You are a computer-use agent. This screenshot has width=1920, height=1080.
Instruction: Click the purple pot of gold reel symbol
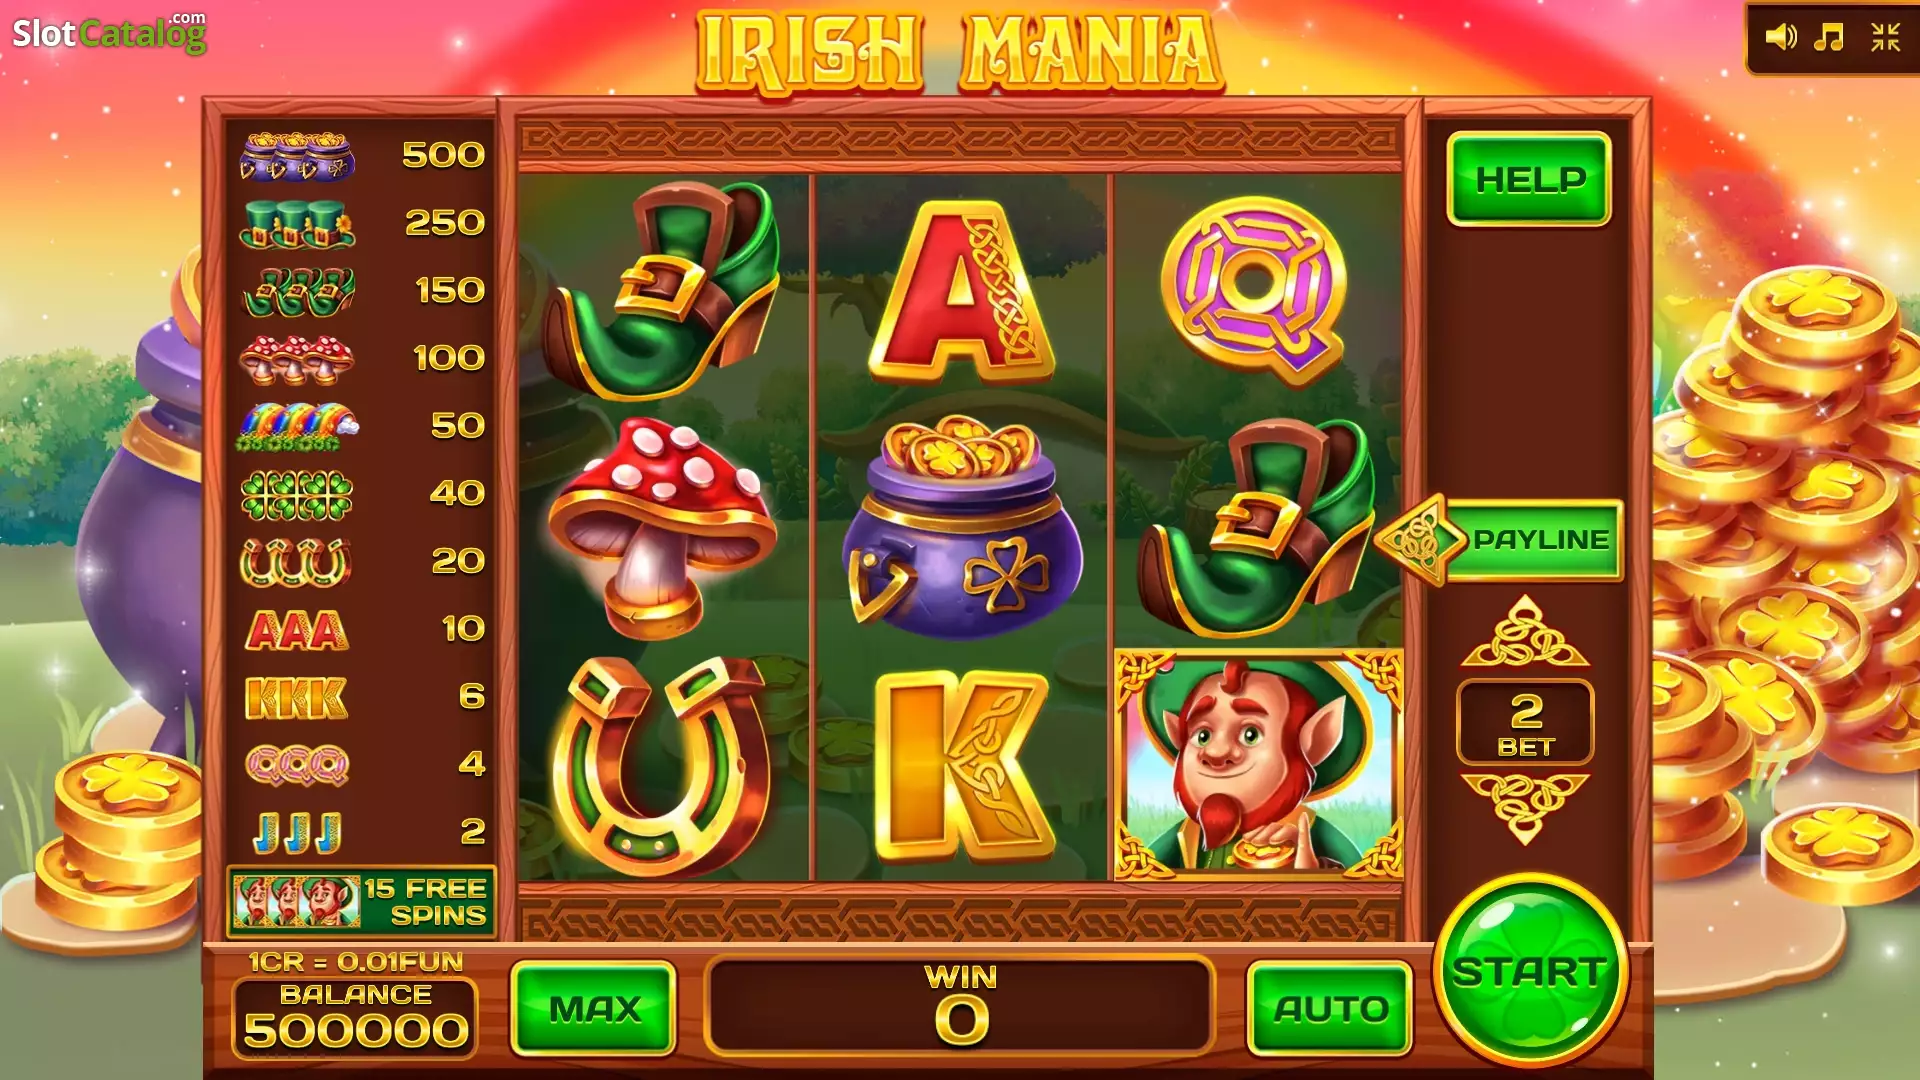pyautogui.click(x=962, y=527)
